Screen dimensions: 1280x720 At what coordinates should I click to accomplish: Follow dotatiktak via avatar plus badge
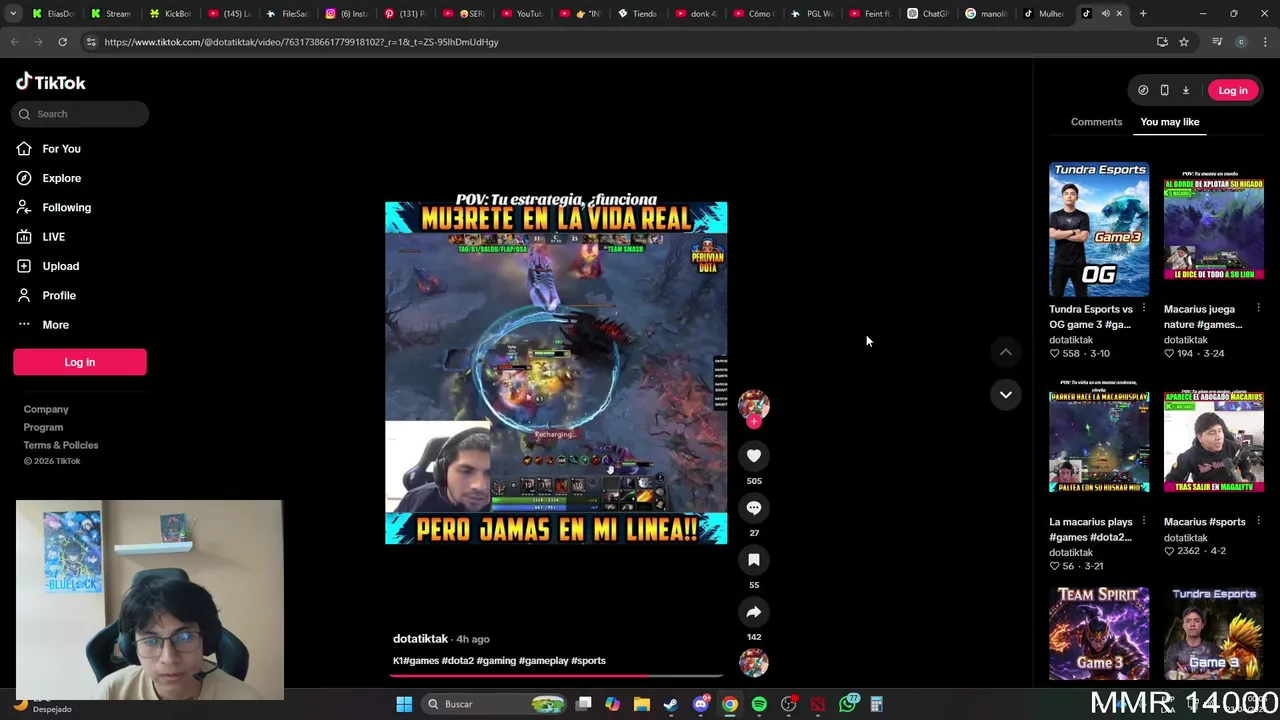pos(754,422)
